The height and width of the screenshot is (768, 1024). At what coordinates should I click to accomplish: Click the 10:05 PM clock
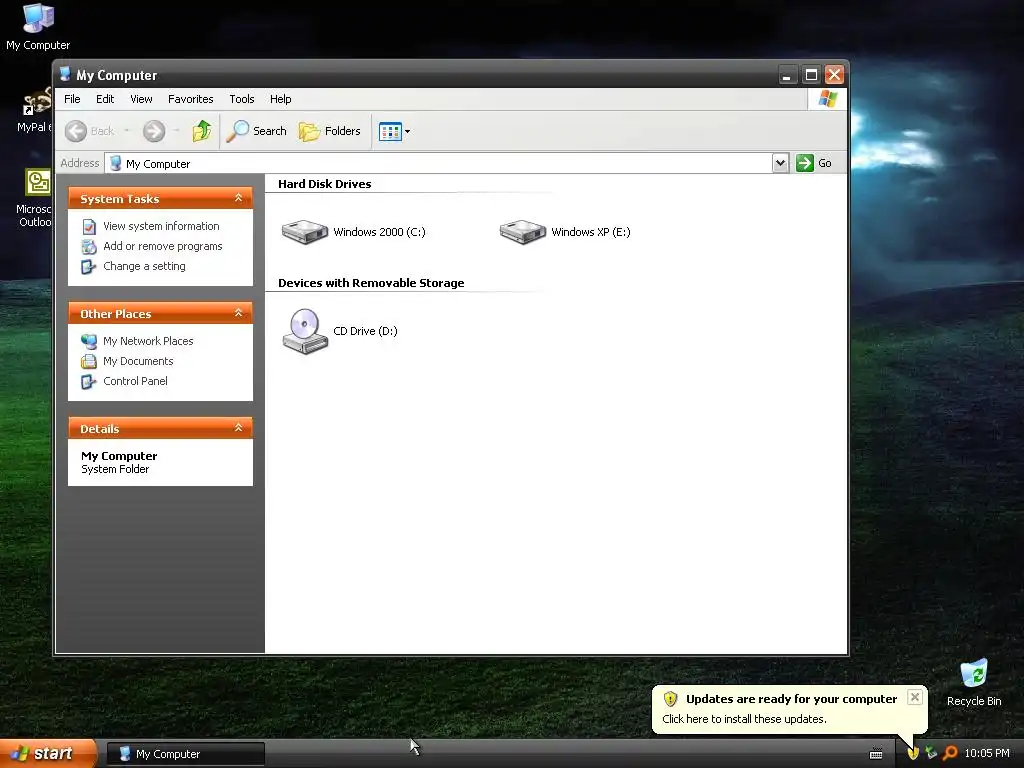987,753
